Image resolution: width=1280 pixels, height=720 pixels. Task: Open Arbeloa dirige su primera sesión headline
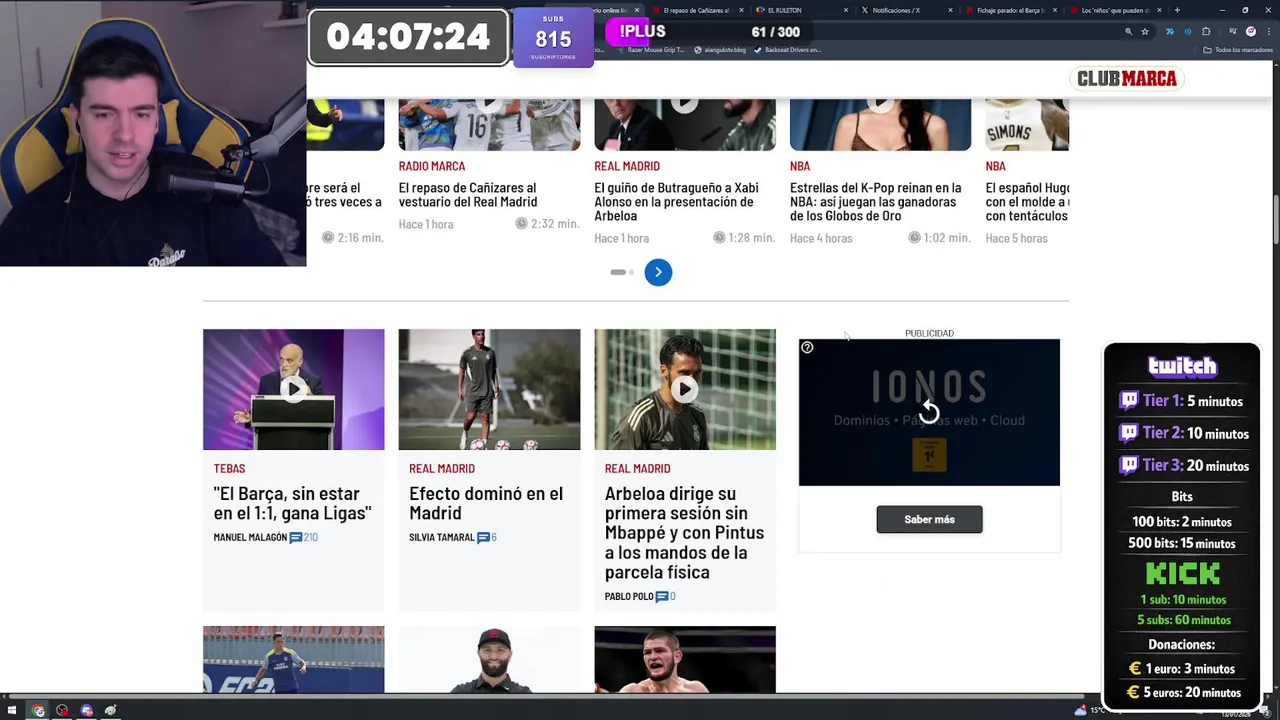[684, 532]
